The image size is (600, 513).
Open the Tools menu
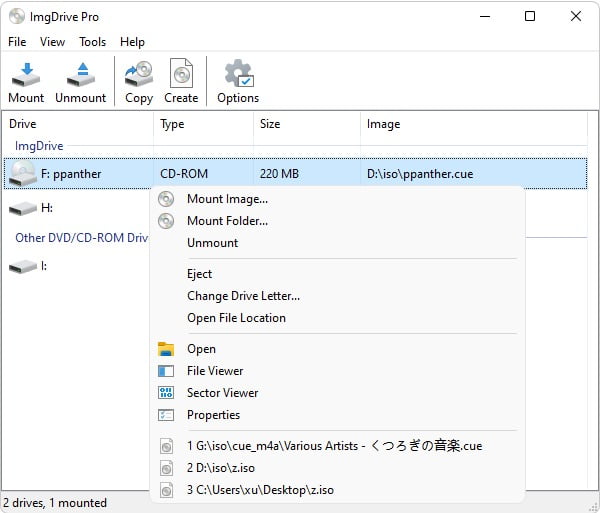tap(93, 42)
